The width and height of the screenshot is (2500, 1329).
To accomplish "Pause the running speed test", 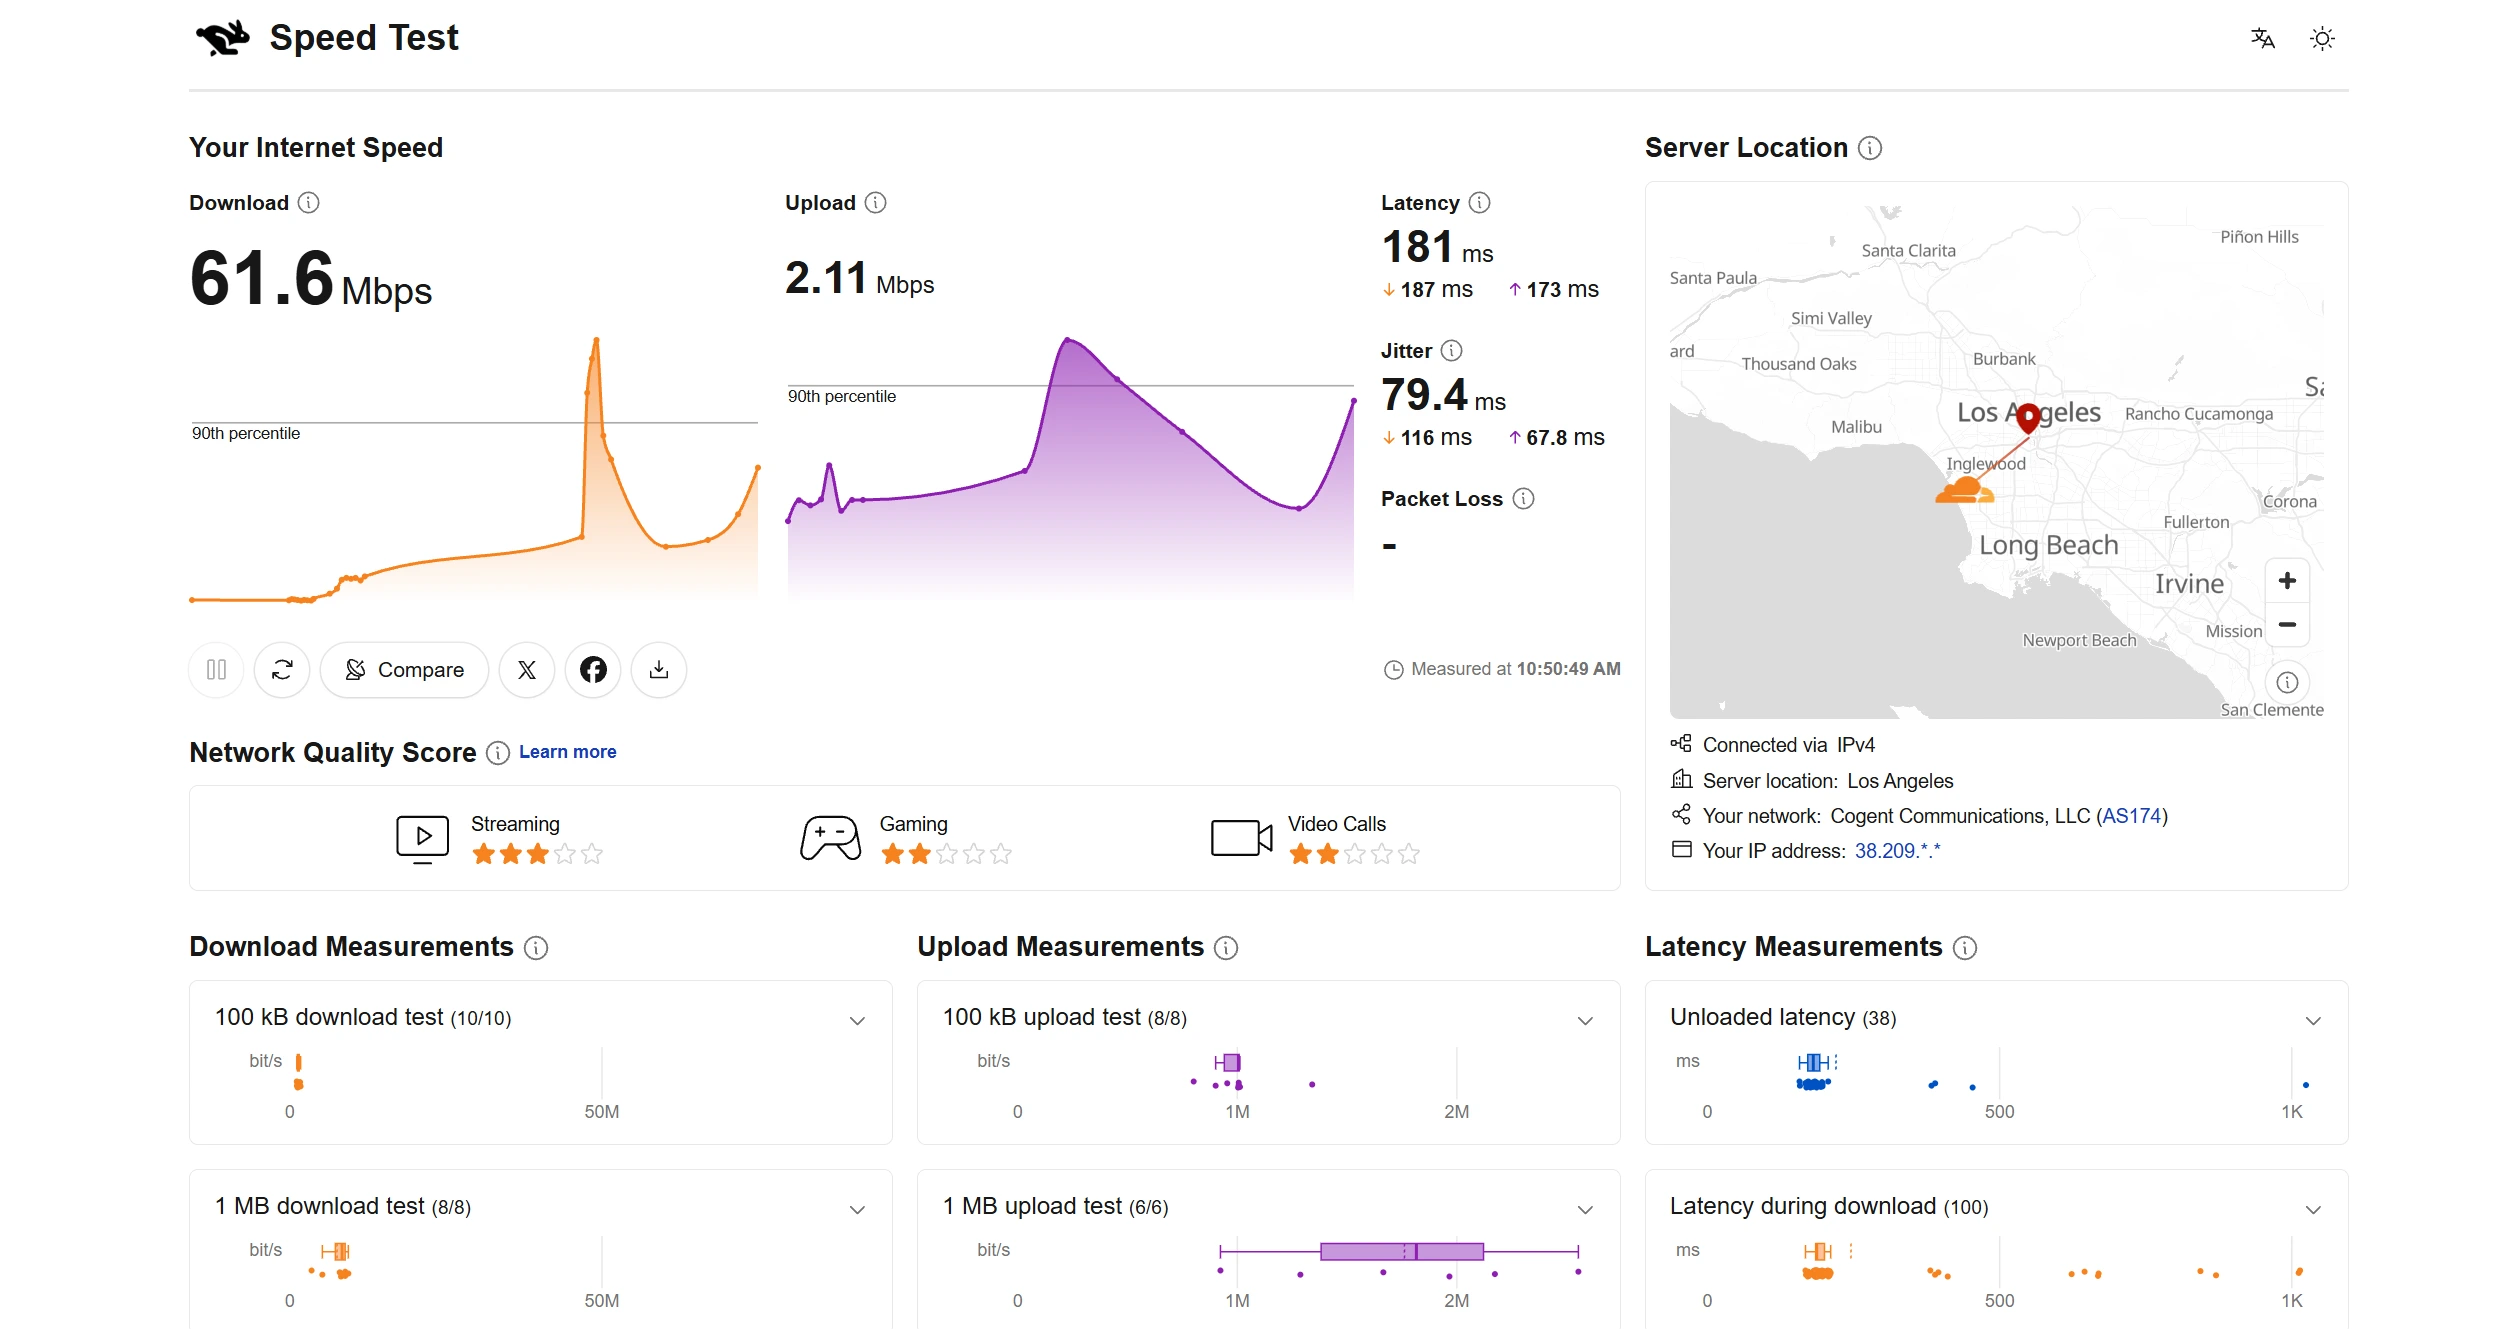I will pyautogui.click(x=217, y=670).
